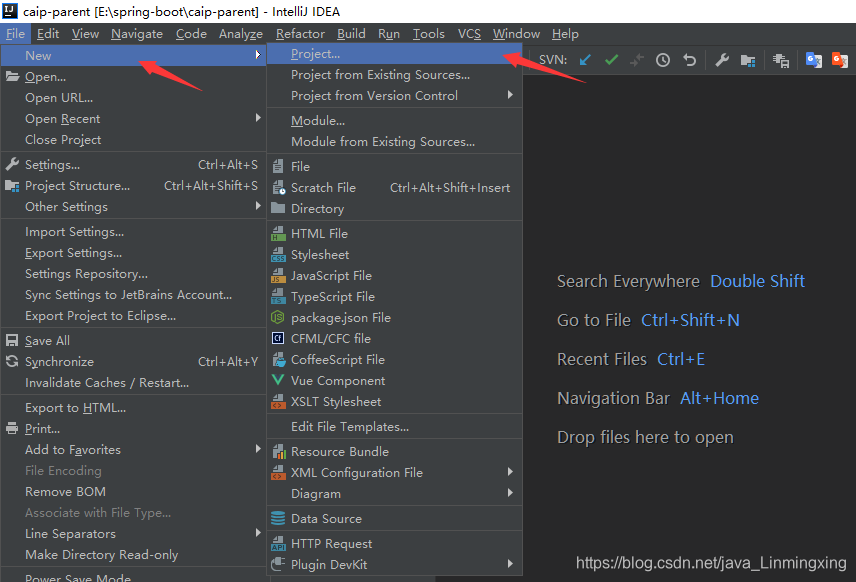This screenshot has width=856, height=582.
Task: Add a new Data Source
Action: (395, 519)
